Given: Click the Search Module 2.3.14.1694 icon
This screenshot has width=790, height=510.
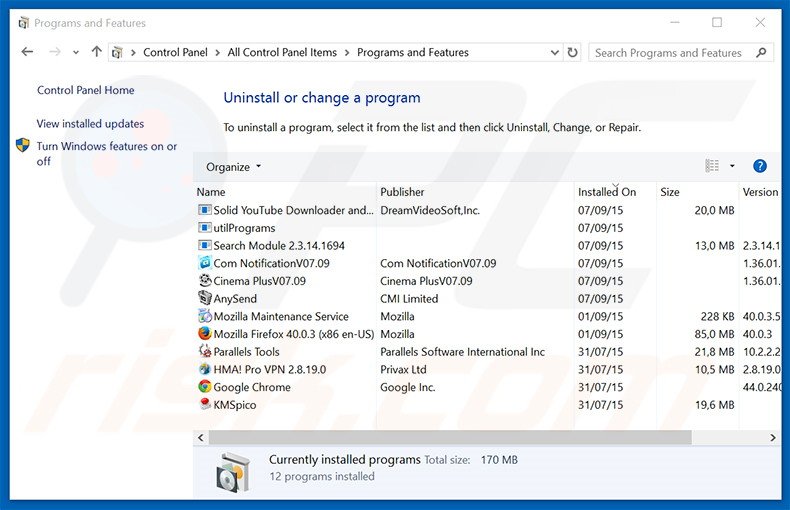Looking at the screenshot, I should coord(205,245).
